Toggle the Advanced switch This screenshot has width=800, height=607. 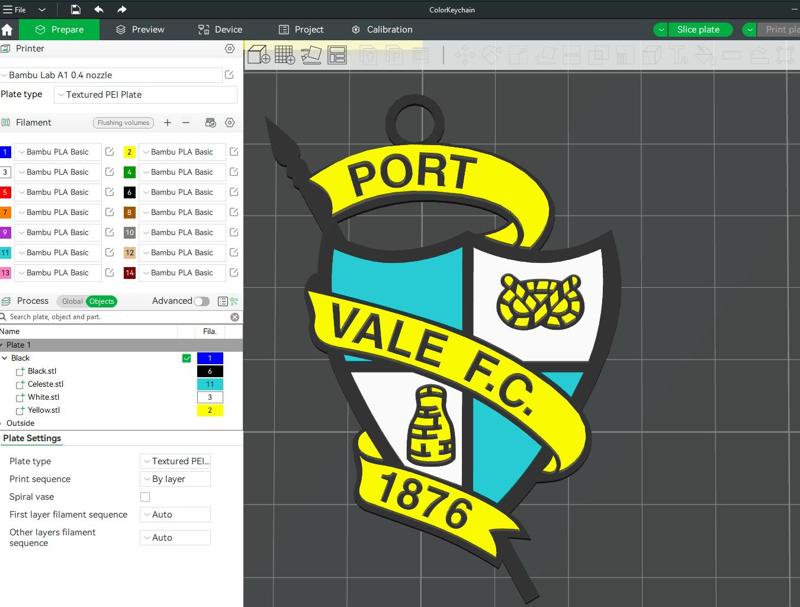click(201, 301)
